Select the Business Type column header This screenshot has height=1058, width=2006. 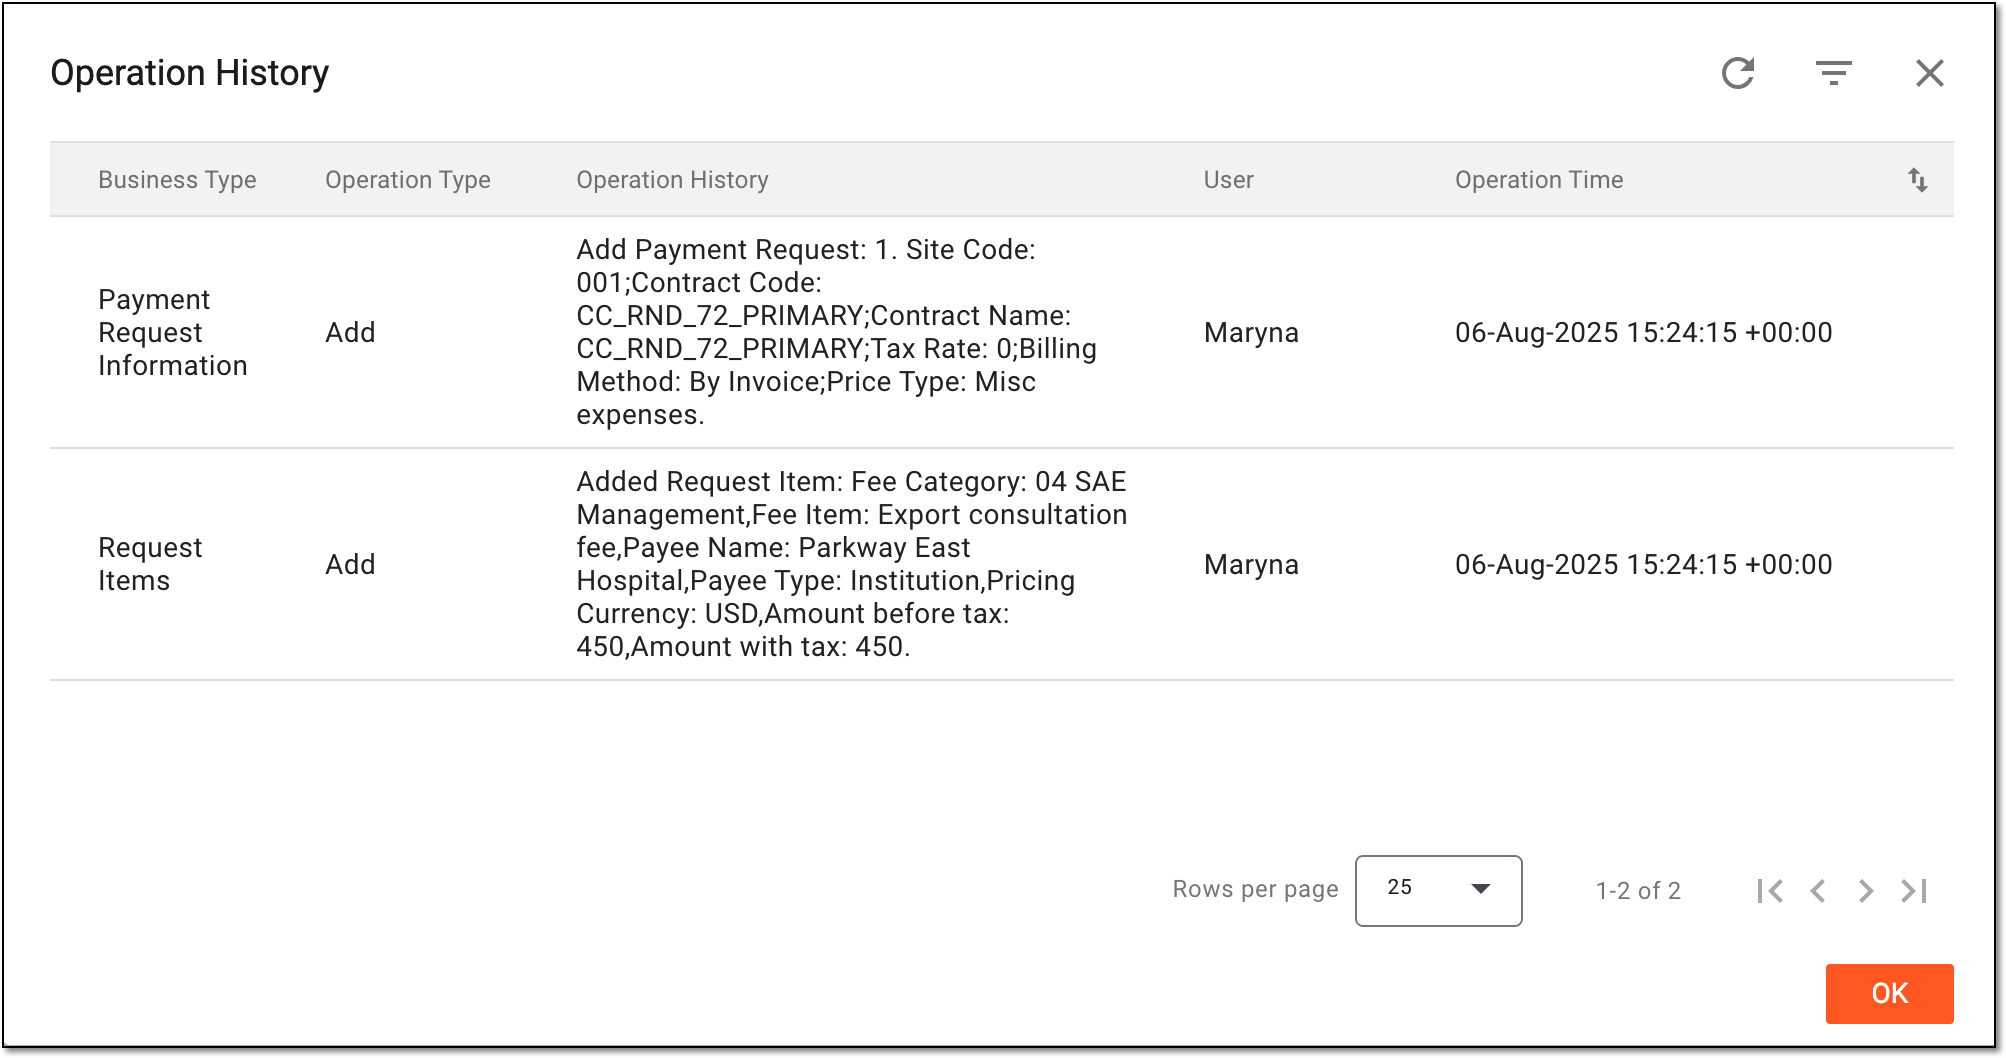tap(177, 180)
